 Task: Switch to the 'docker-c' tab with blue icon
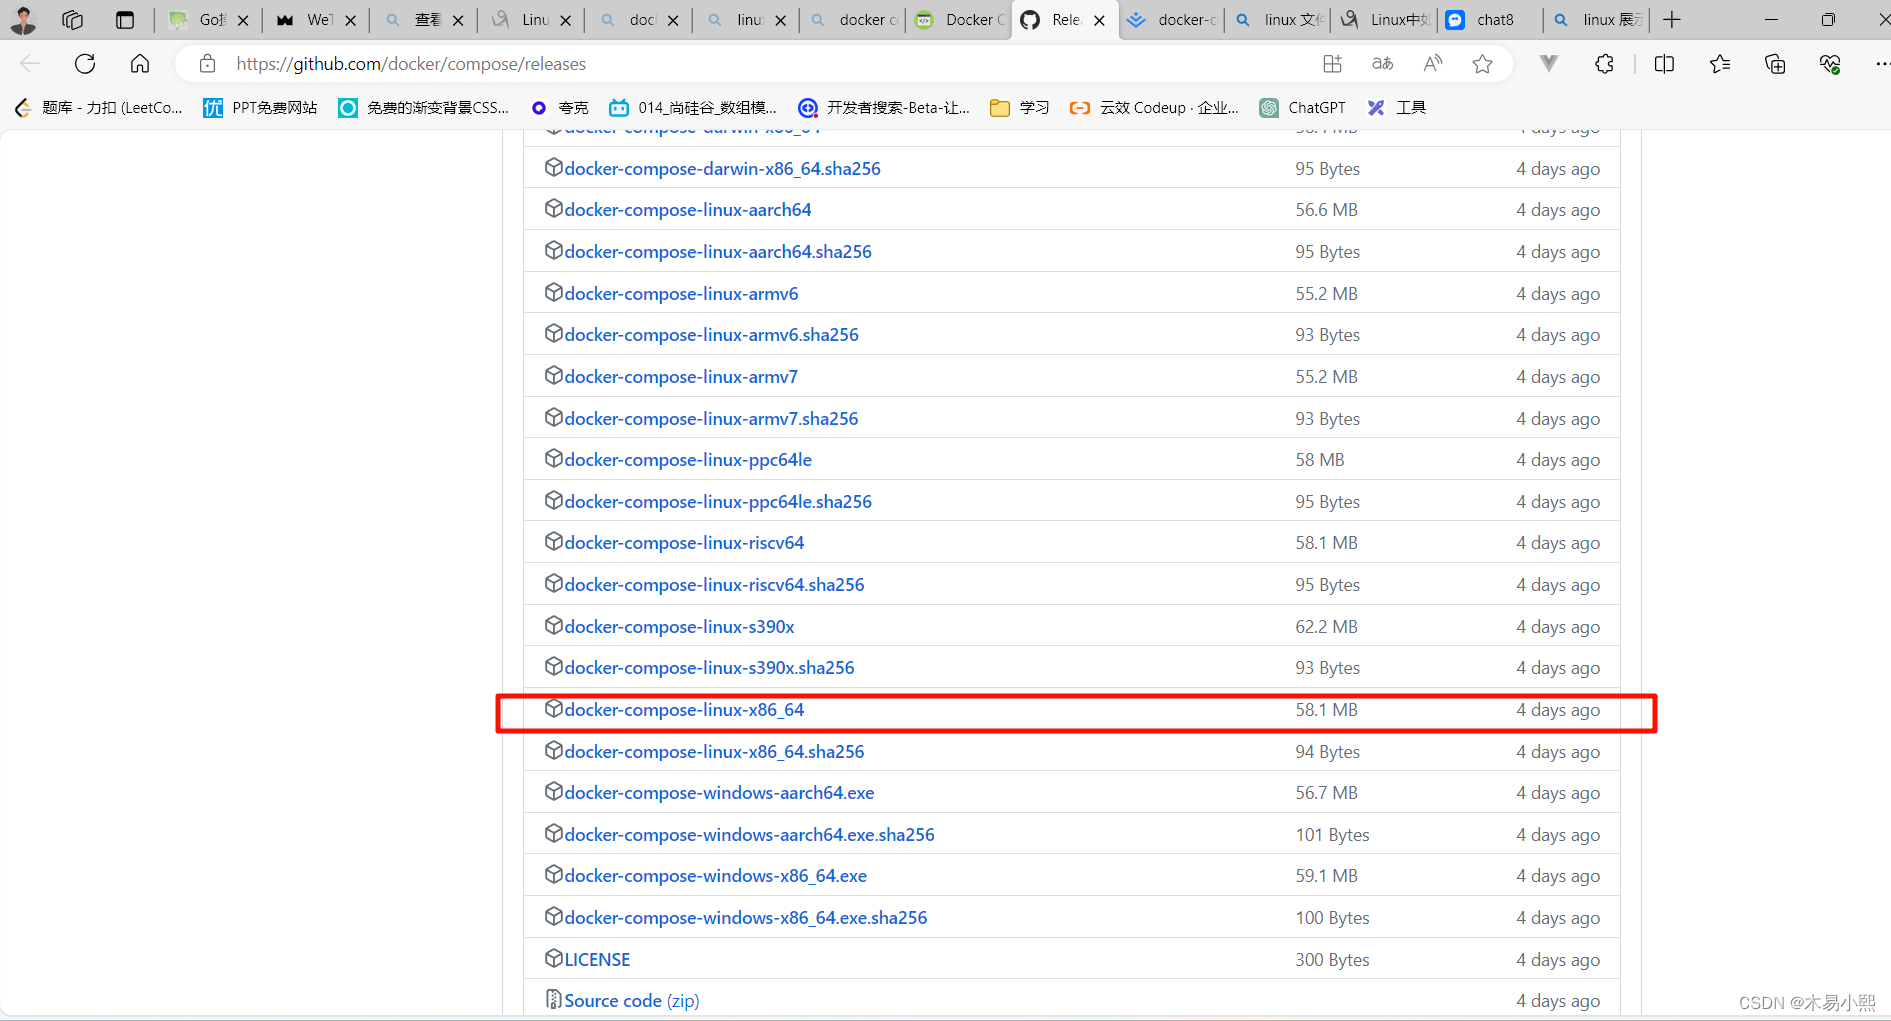[1173, 19]
